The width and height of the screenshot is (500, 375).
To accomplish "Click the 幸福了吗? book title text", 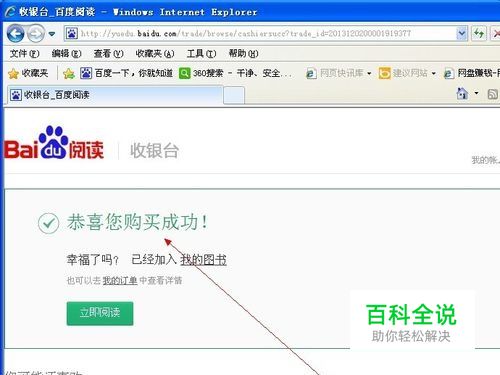I will pos(93,260).
